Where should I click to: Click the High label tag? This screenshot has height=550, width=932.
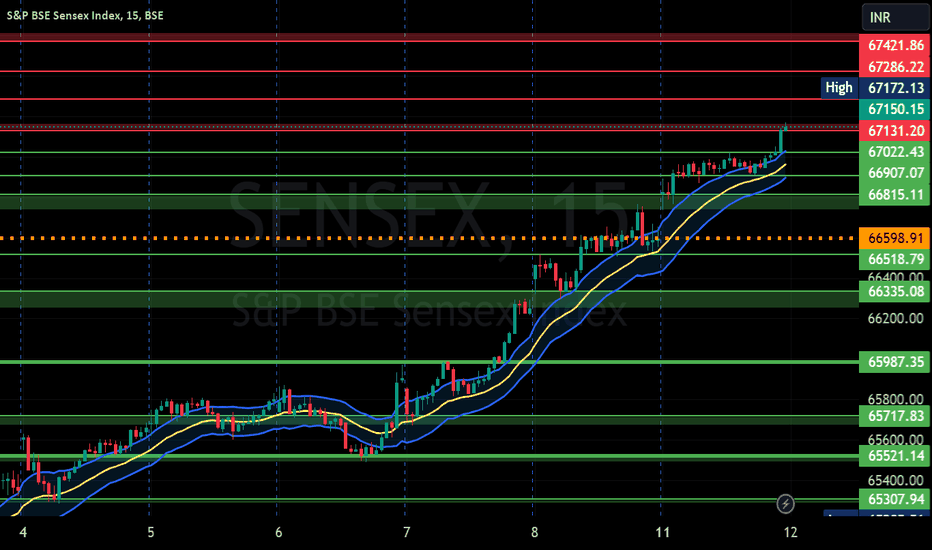(839, 88)
